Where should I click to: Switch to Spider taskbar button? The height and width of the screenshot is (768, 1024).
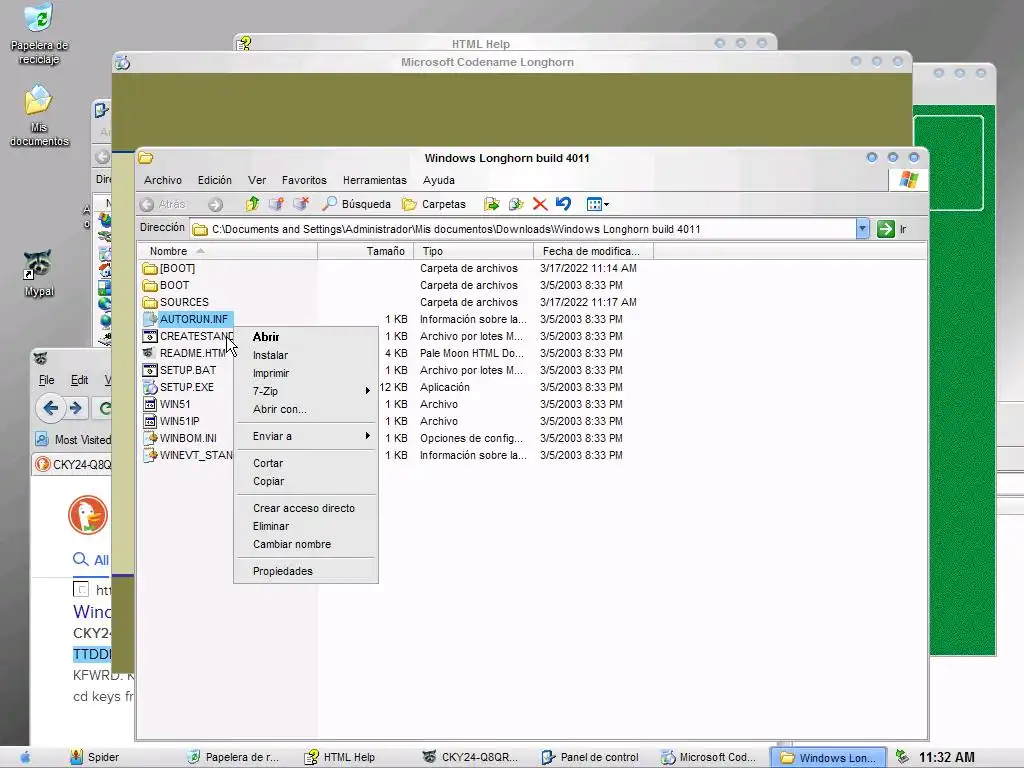pos(95,758)
